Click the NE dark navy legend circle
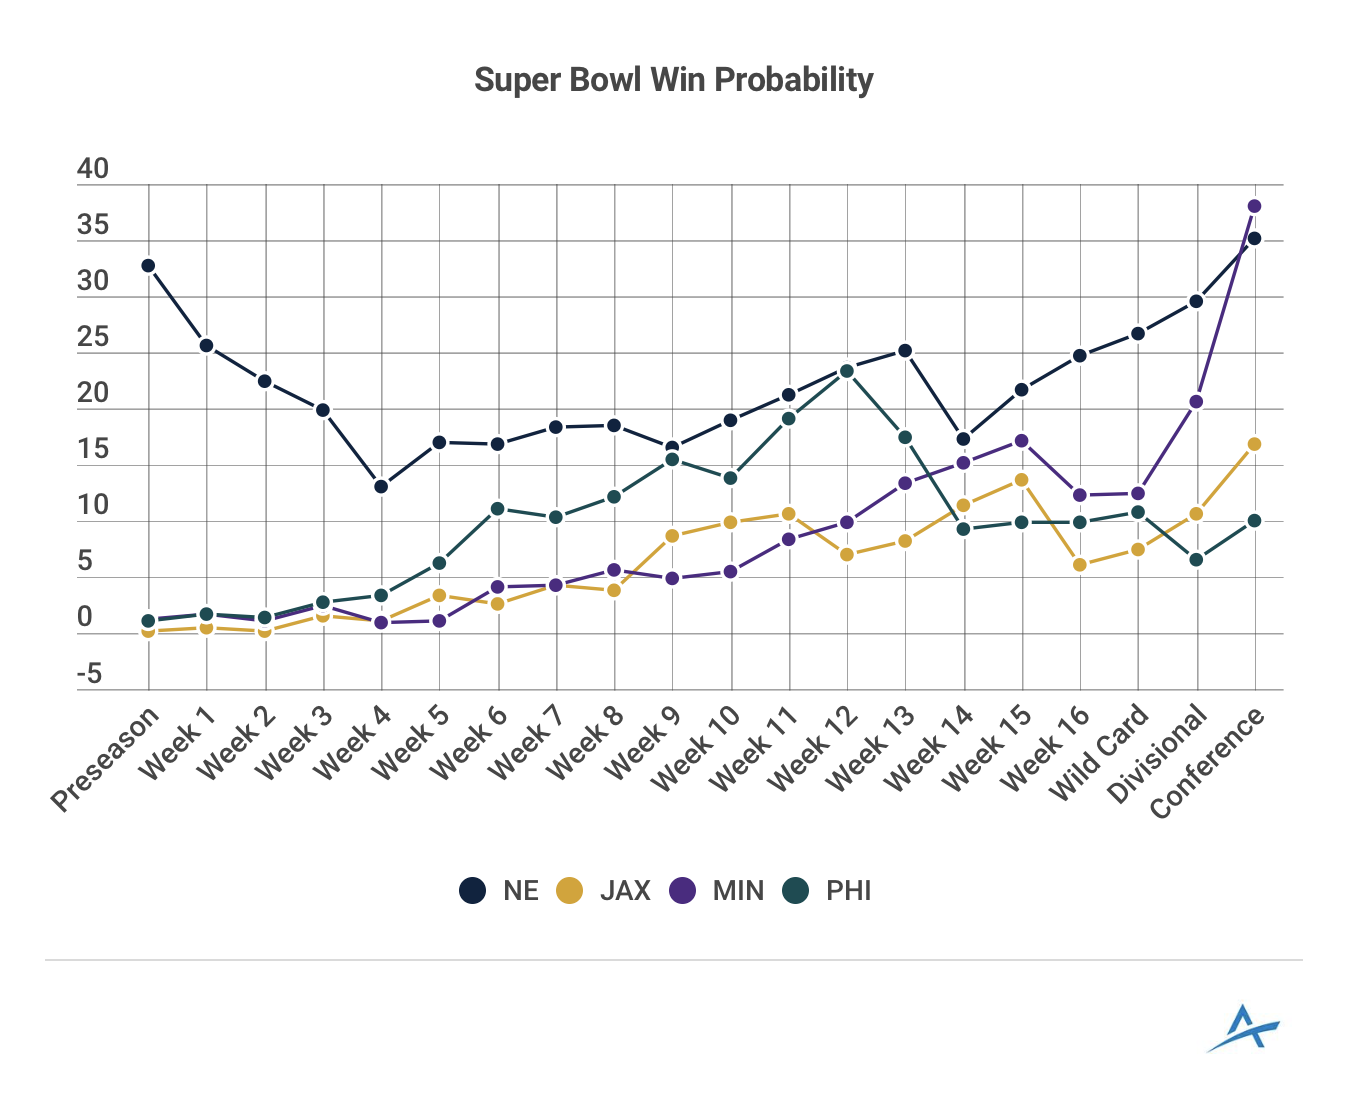 pos(473,890)
